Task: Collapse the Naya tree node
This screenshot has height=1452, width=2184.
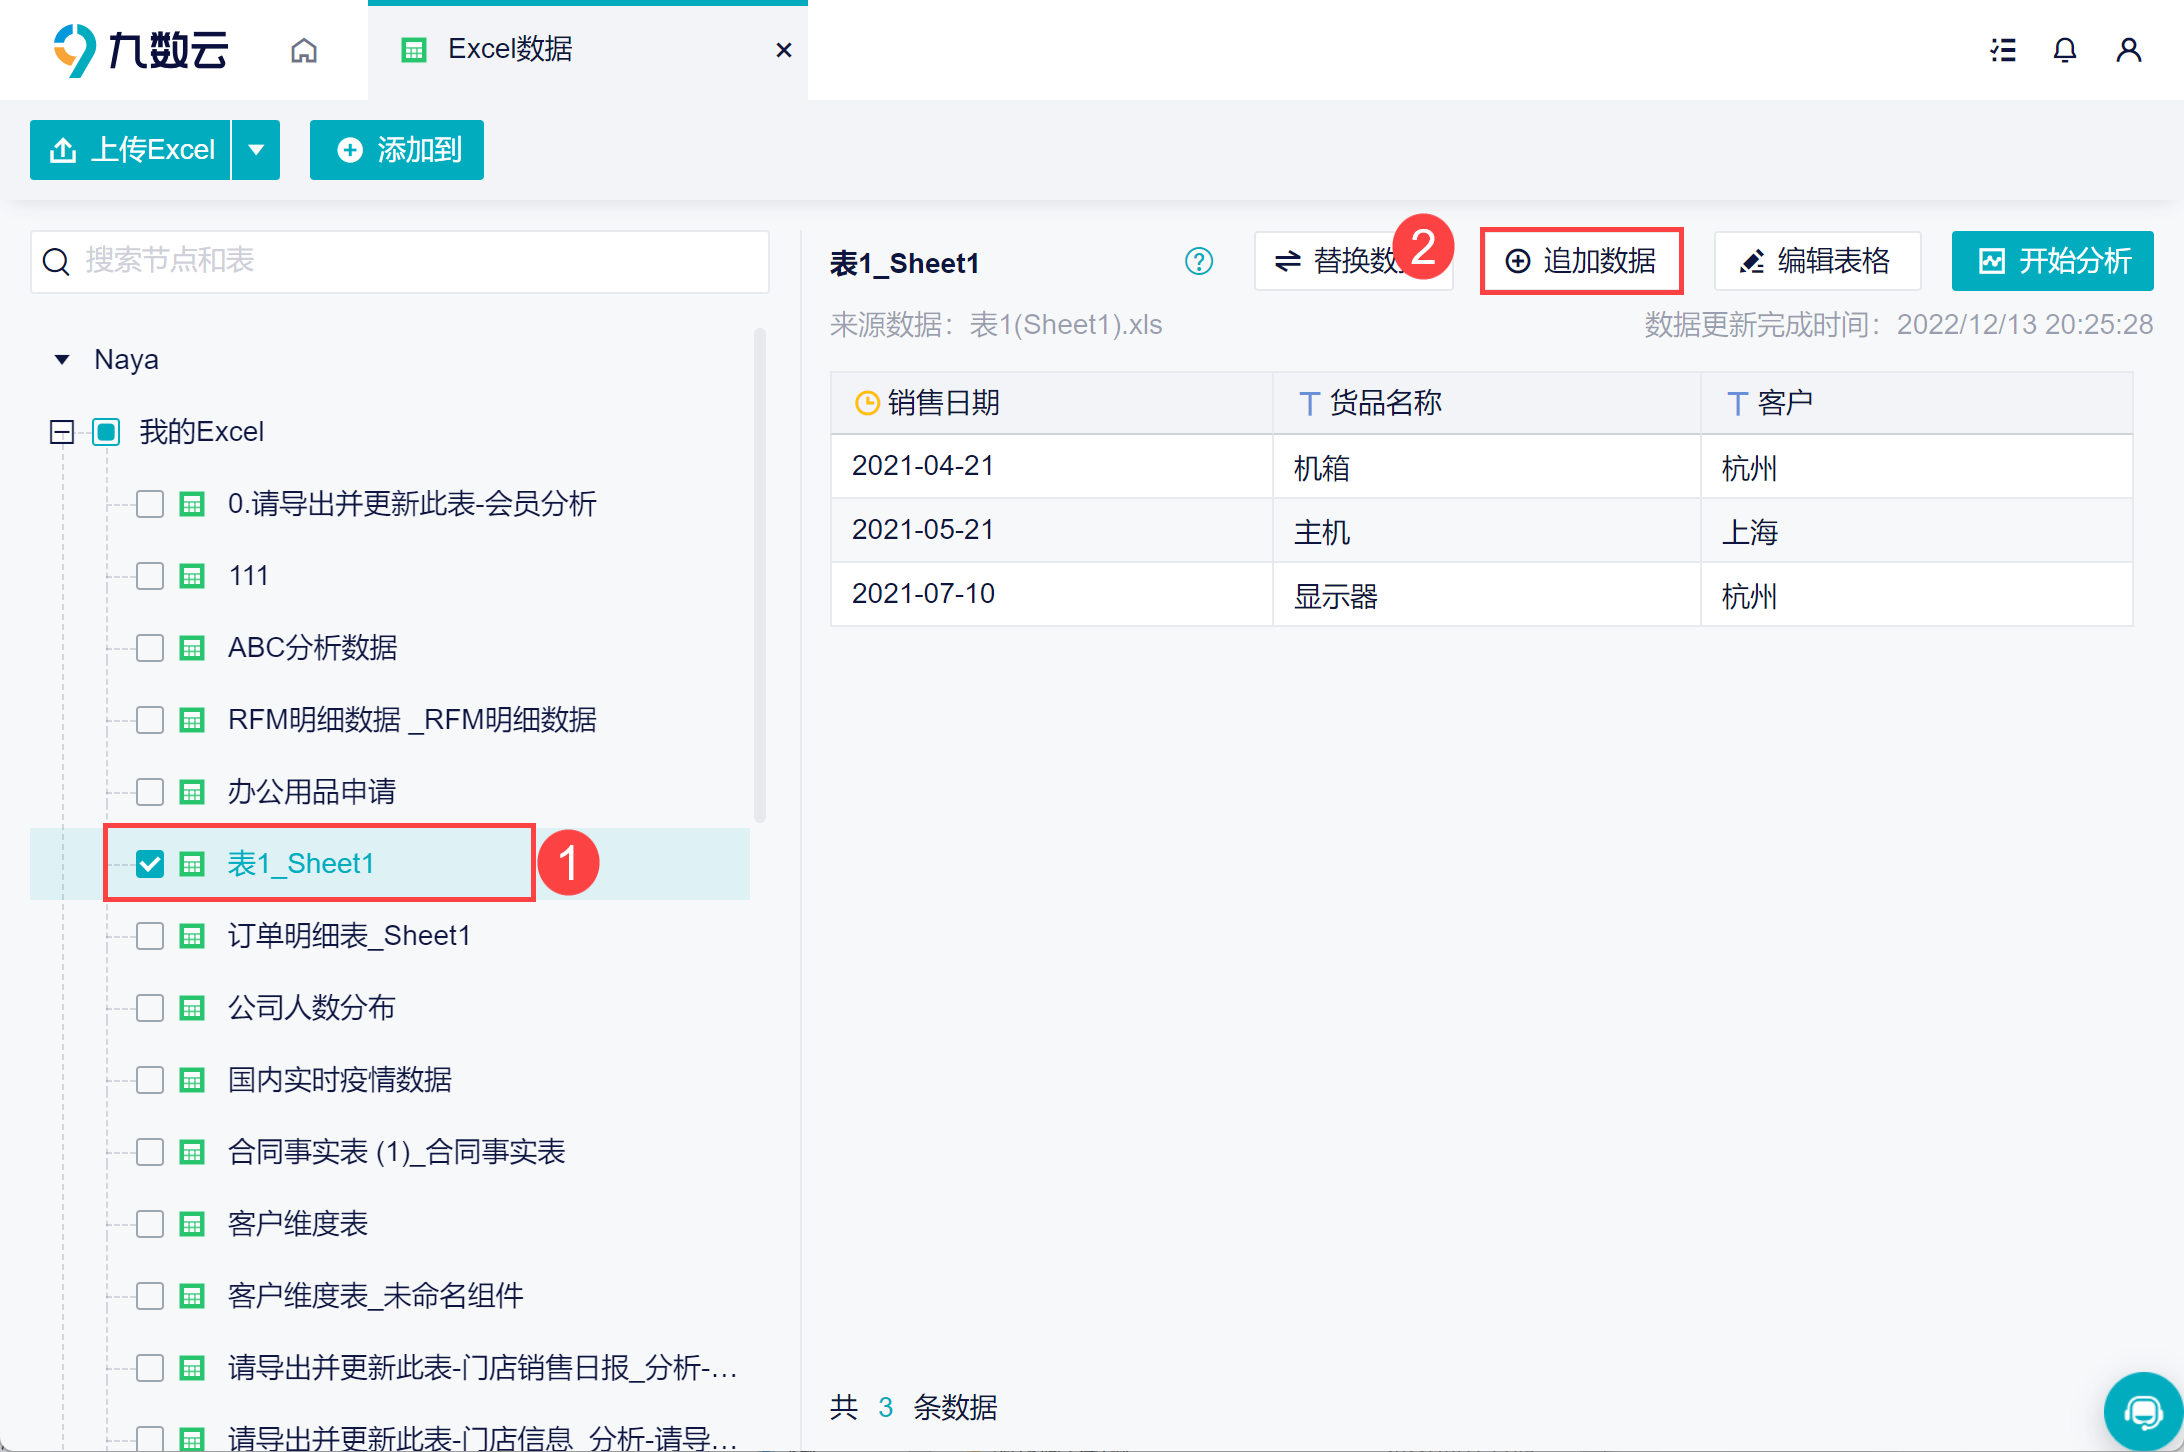Action: pos(62,360)
